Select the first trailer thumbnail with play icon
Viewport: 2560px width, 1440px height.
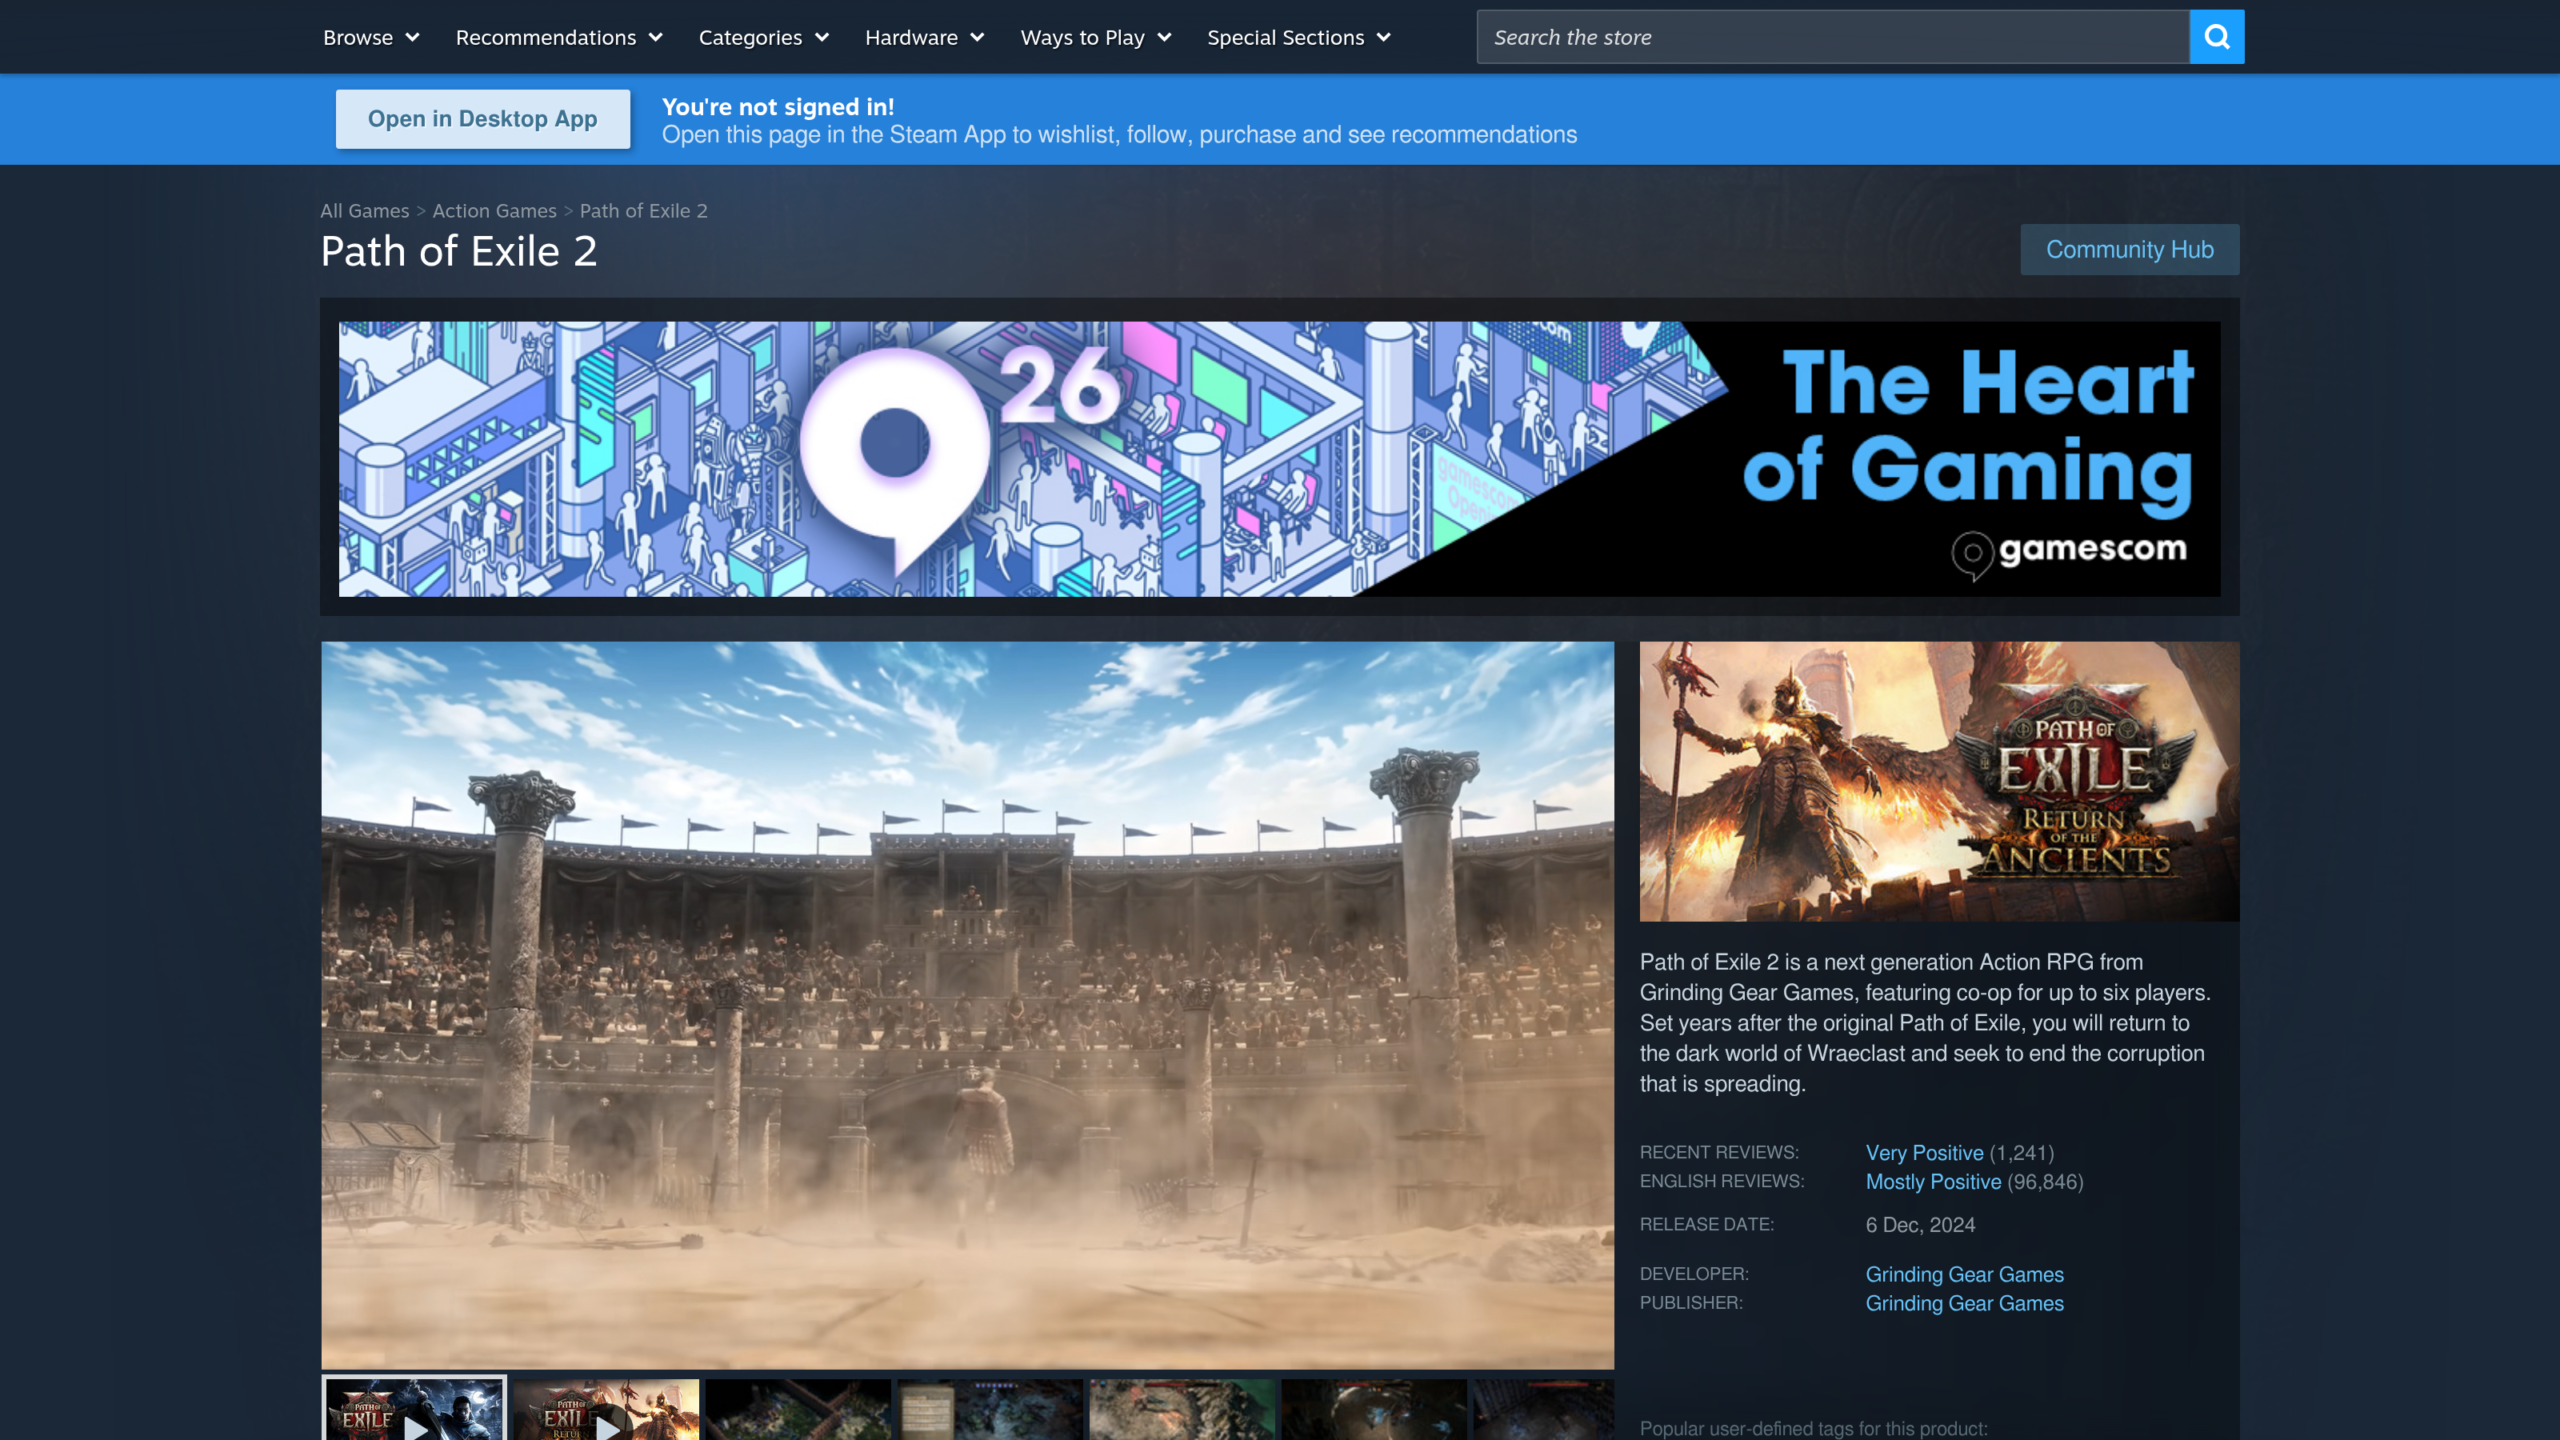(414, 1409)
